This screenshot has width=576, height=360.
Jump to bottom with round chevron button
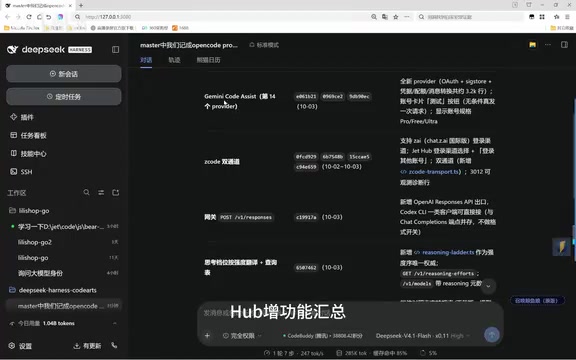pos(488,286)
